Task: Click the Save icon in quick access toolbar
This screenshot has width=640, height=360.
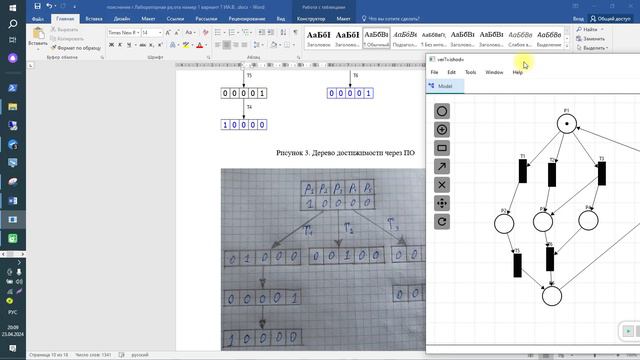Action: click(38, 6)
